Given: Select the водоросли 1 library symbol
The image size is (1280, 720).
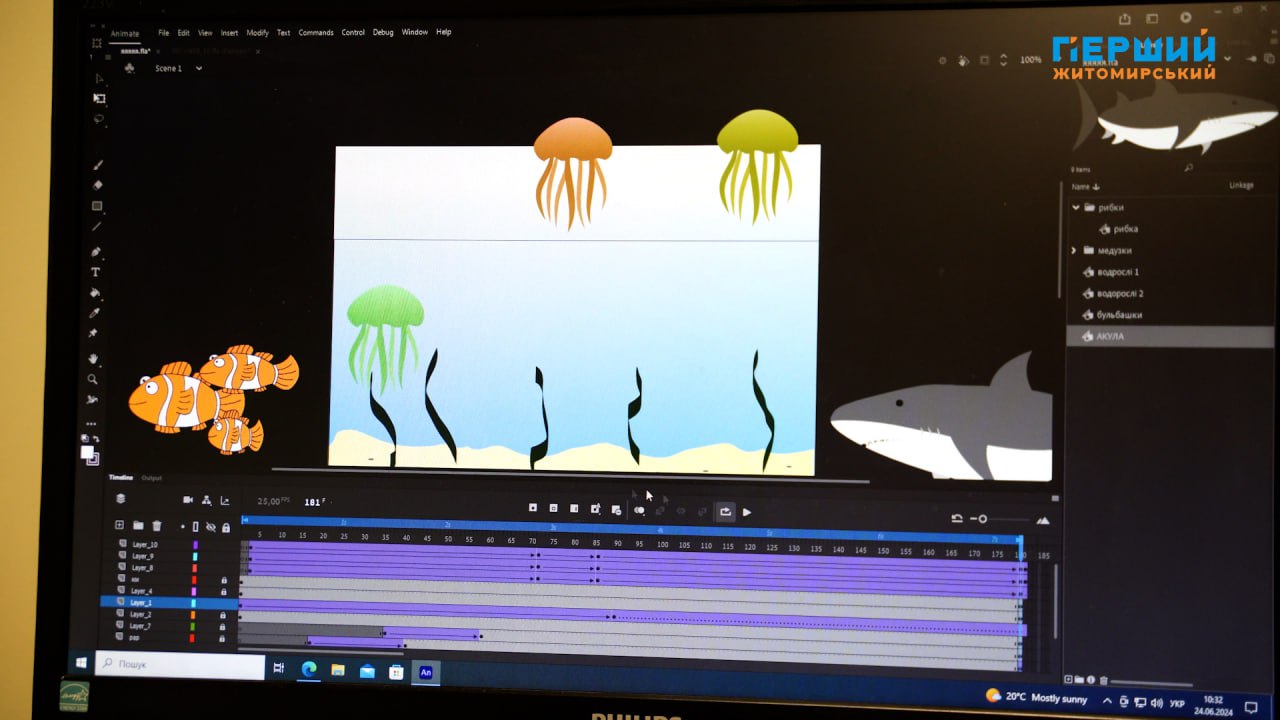Looking at the screenshot, I should (x=1117, y=272).
